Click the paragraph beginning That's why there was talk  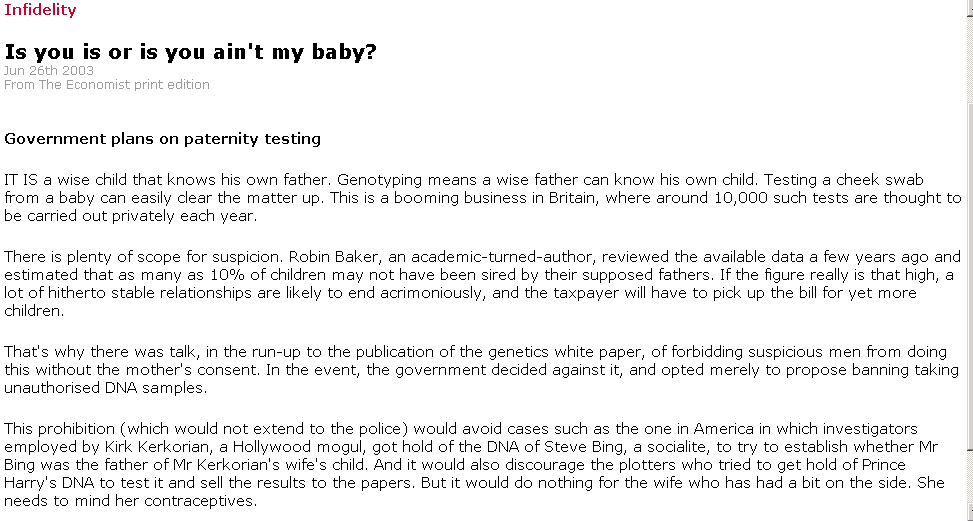point(482,370)
